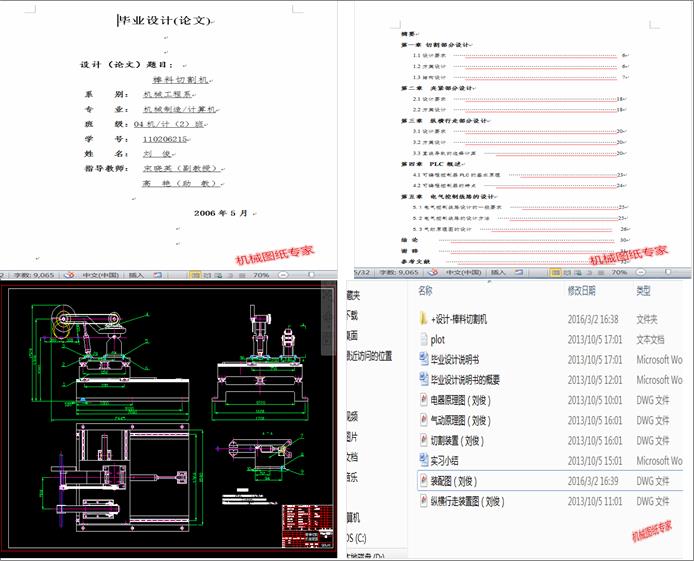
Task: Select the 装配图(刘俊) DWG file icon
Action: coord(424,481)
